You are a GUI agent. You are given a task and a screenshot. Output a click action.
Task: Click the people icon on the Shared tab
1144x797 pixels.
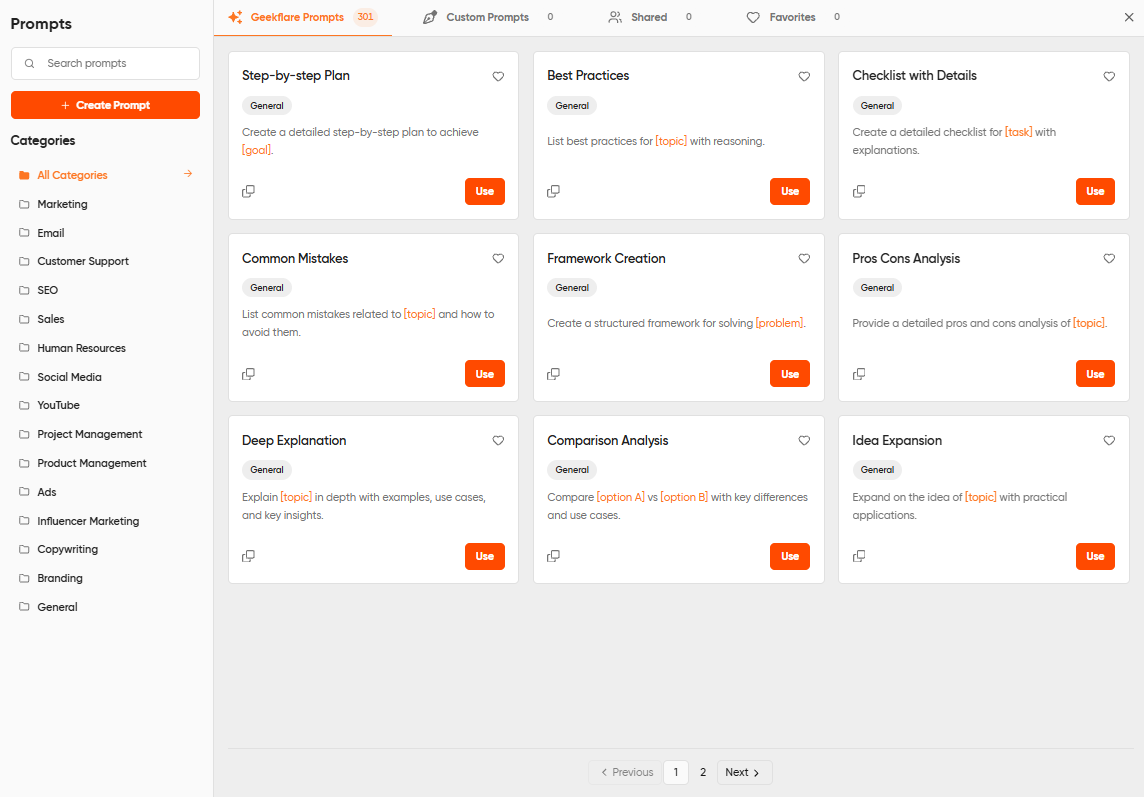point(614,17)
